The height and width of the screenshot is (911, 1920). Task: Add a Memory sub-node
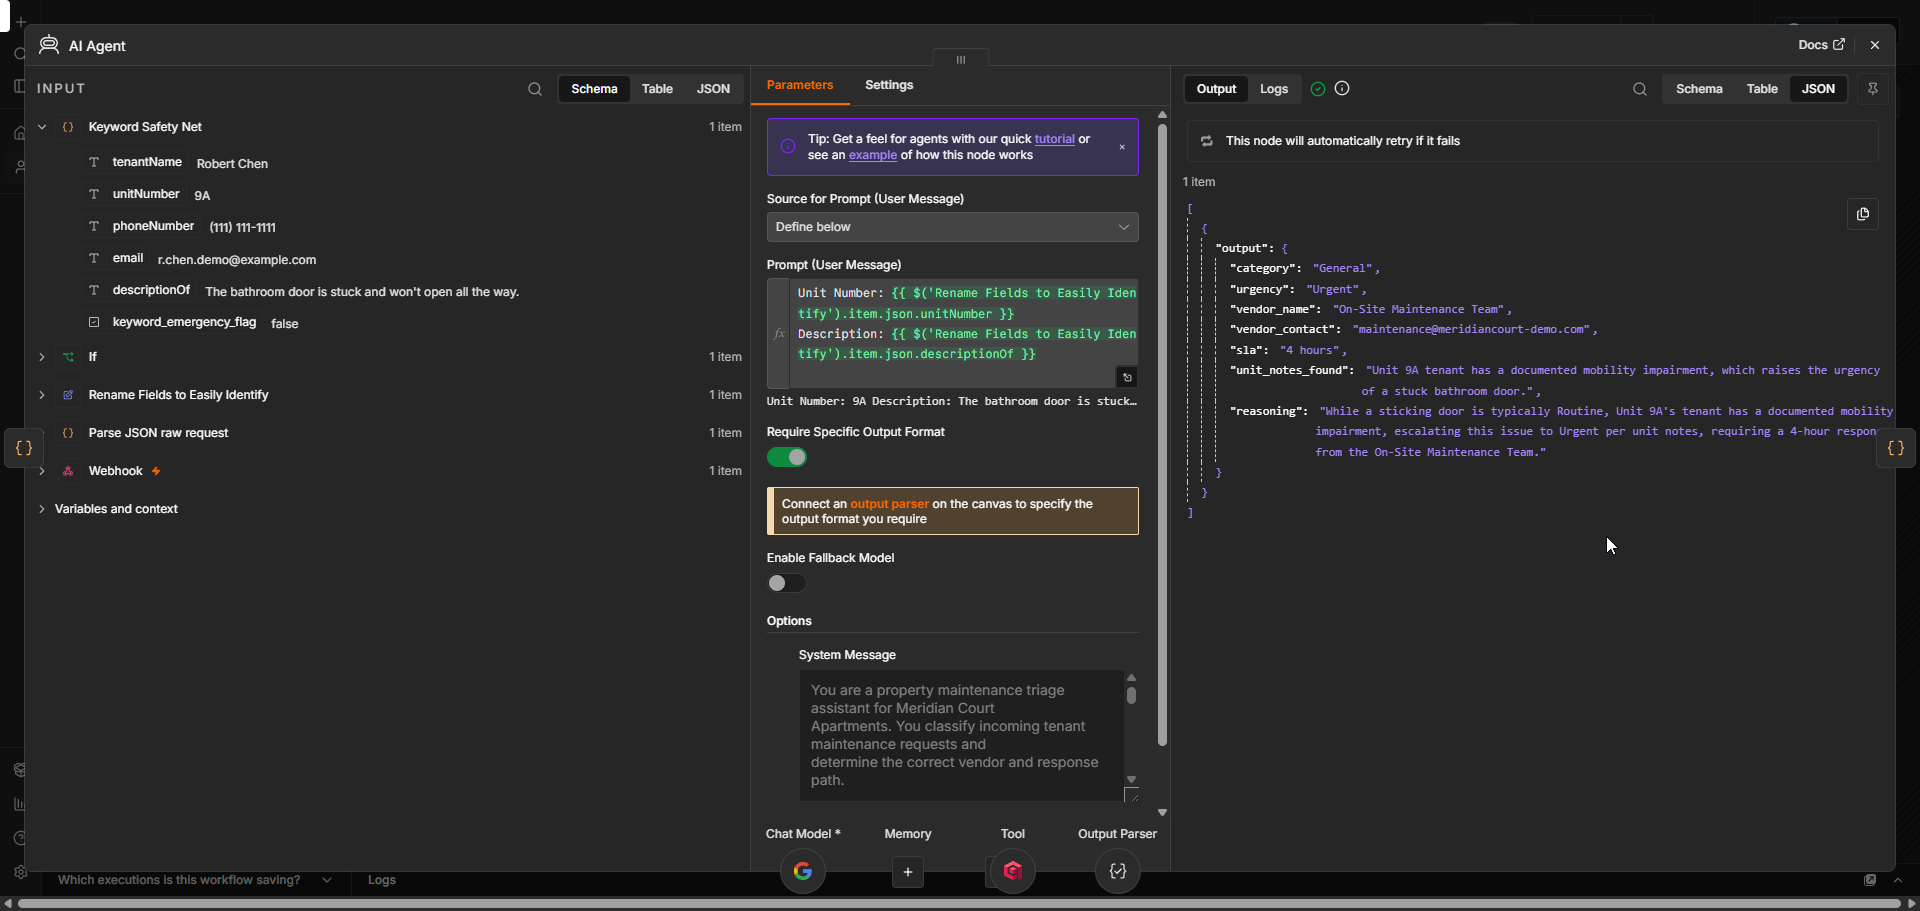(908, 872)
